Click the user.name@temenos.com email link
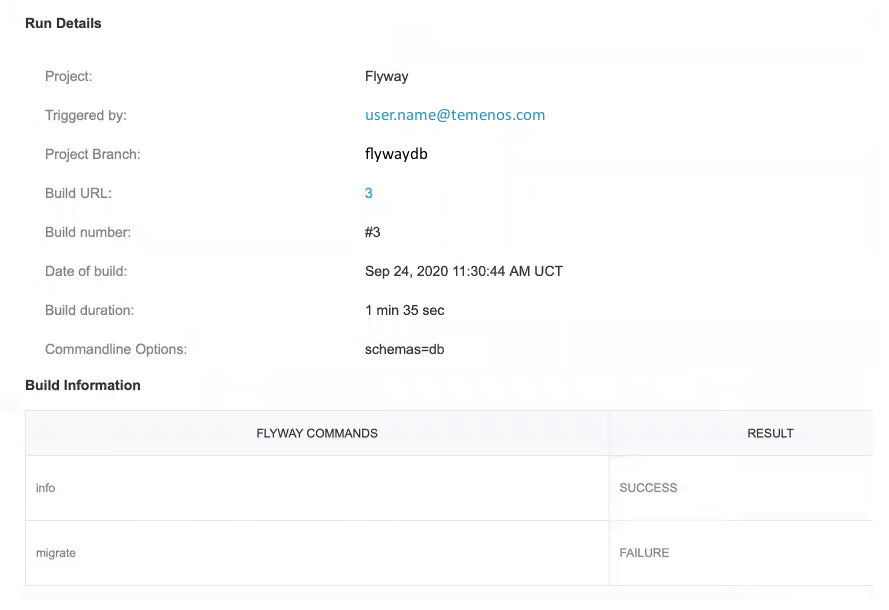Image resolution: width=889 pixels, height=610 pixels. pos(455,115)
